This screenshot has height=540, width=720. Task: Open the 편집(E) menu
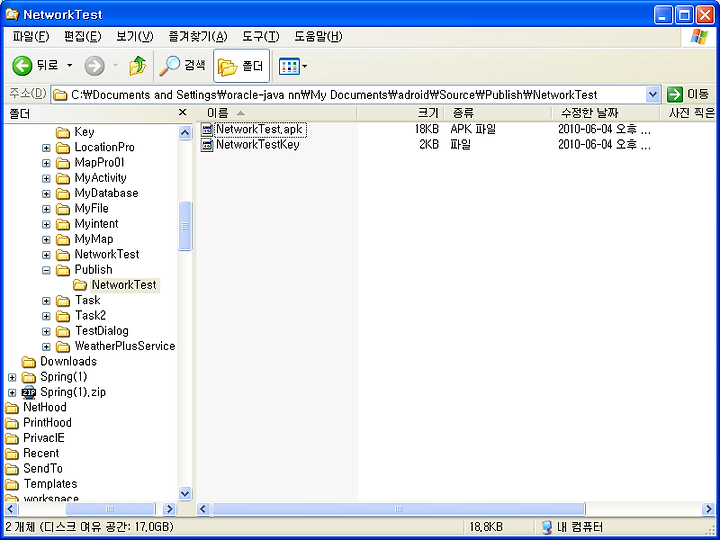pos(82,37)
